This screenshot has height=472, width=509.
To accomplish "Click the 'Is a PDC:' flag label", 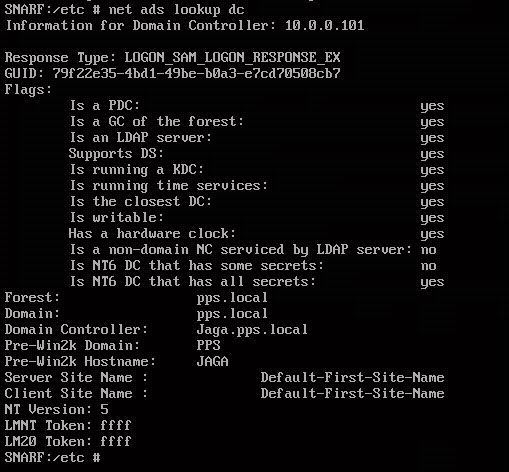I will point(105,106).
